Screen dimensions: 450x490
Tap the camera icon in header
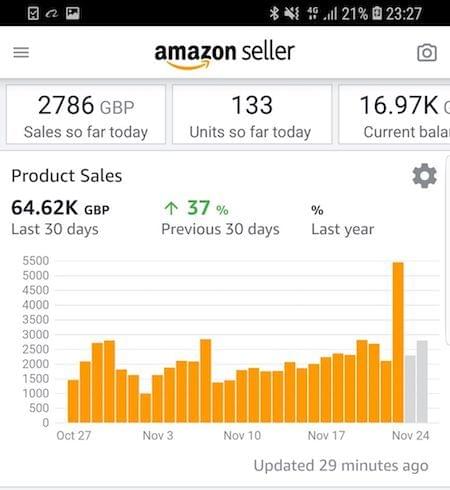427,52
